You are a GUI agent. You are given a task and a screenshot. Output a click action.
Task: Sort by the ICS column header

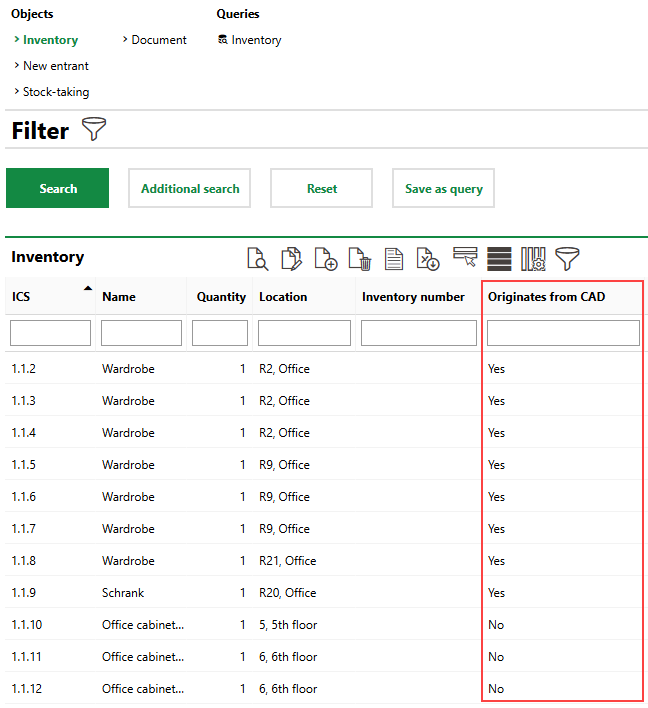click(x=22, y=297)
